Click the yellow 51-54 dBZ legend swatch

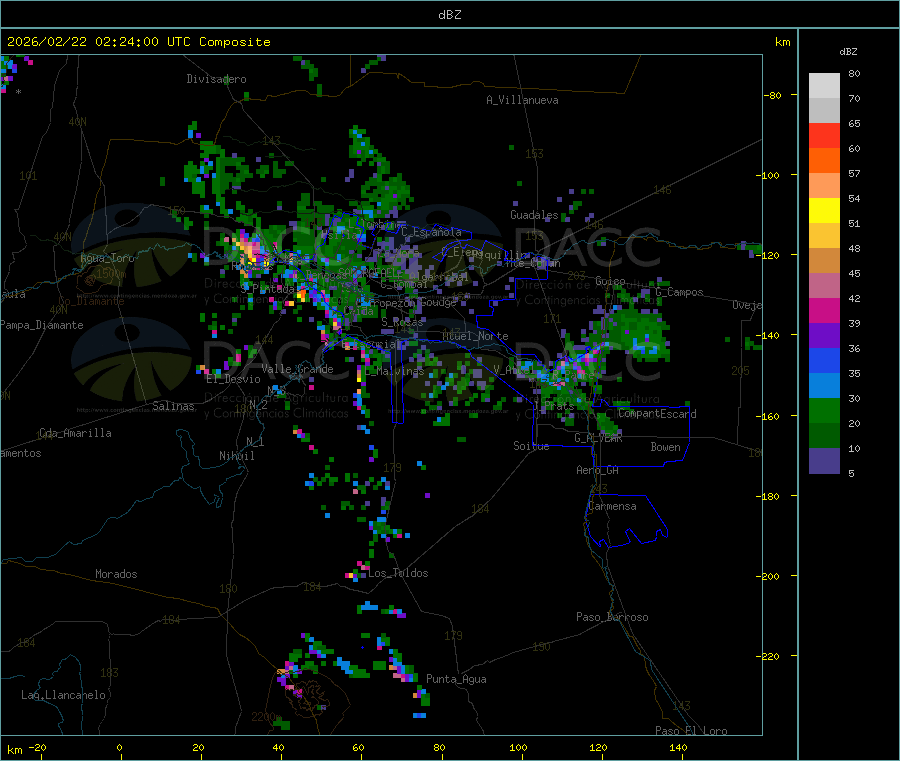[824, 211]
